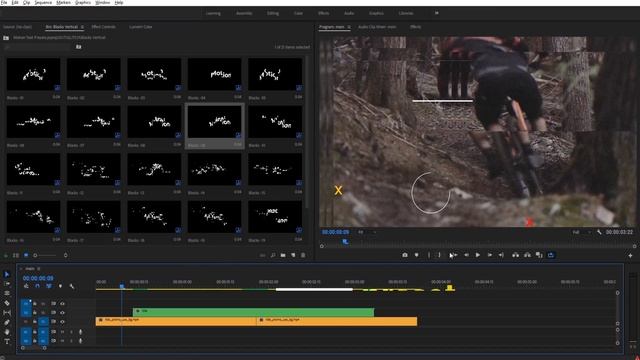The height and width of the screenshot is (360, 640).
Task: Select the green clip on the timeline
Action: (253, 312)
